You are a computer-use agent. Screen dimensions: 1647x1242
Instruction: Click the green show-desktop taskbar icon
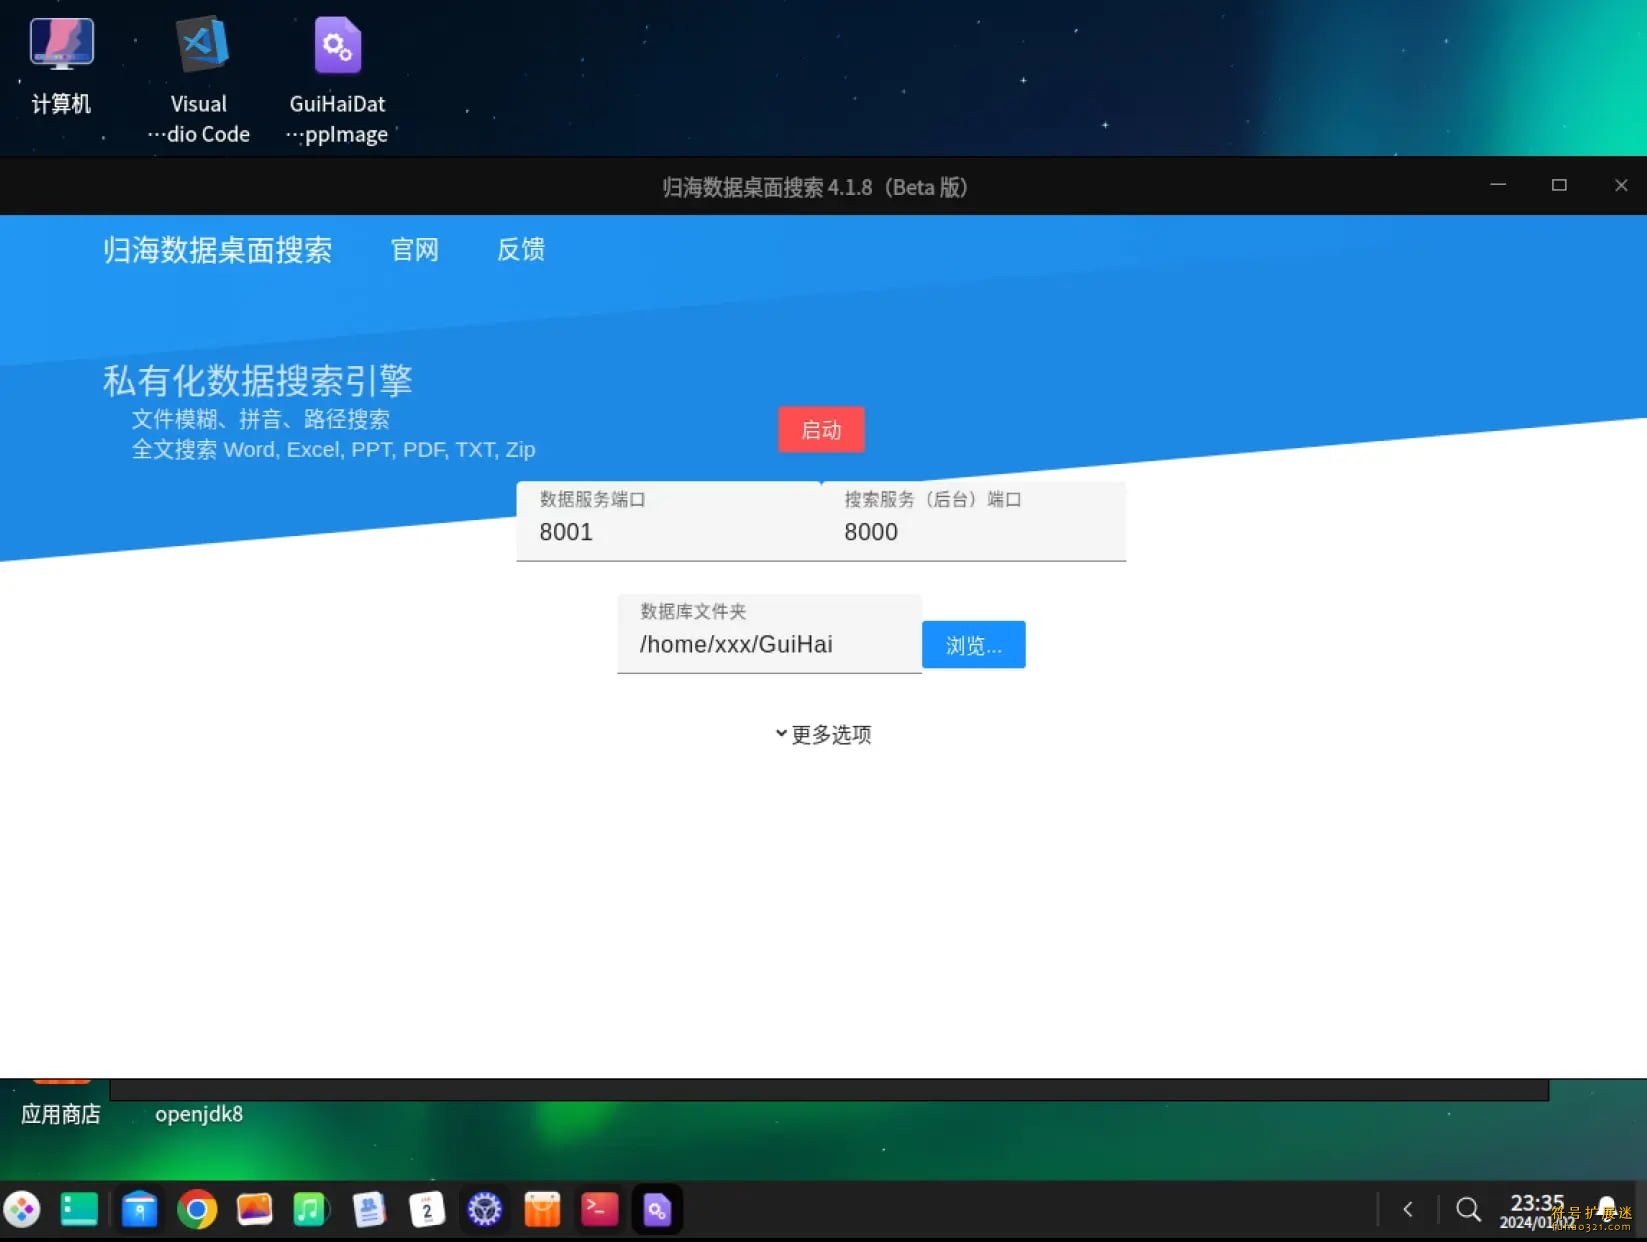pyautogui.click(x=79, y=1210)
